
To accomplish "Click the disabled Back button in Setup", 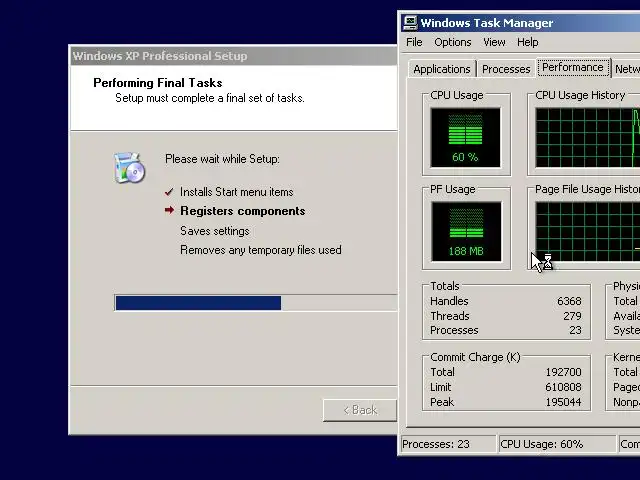I will [x=360, y=410].
